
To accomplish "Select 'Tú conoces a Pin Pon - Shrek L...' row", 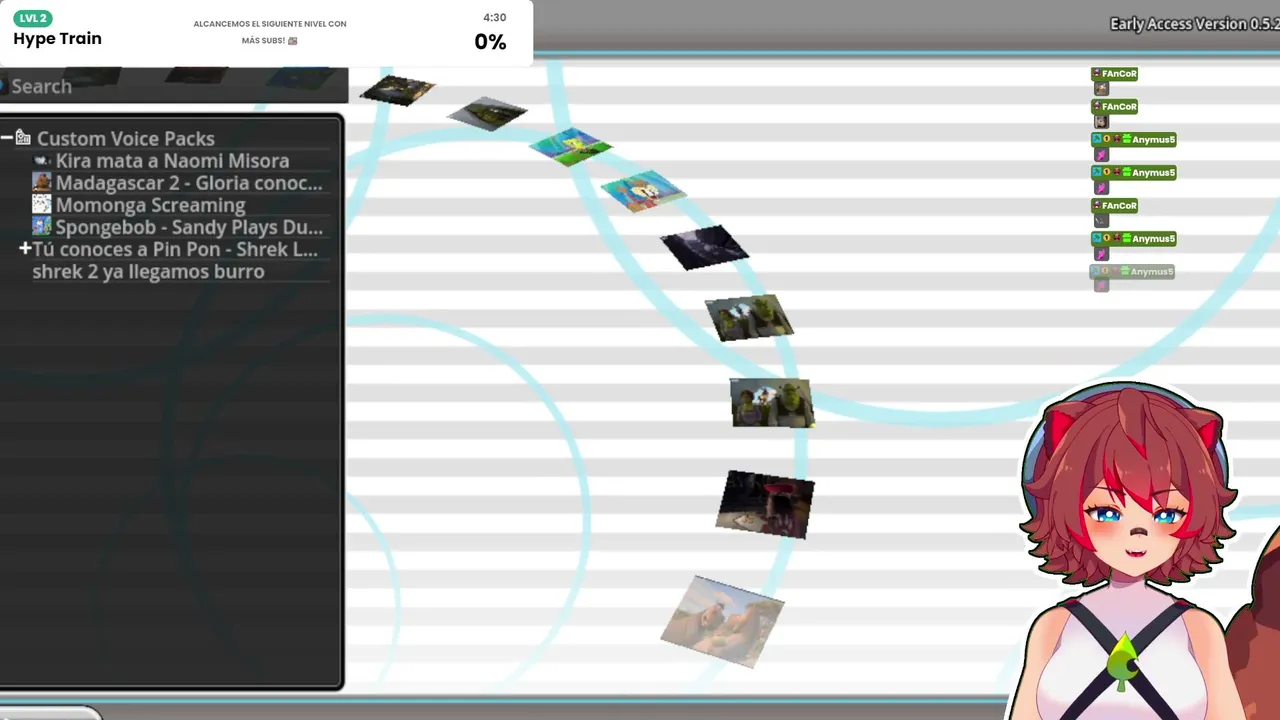I will (175, 249).
